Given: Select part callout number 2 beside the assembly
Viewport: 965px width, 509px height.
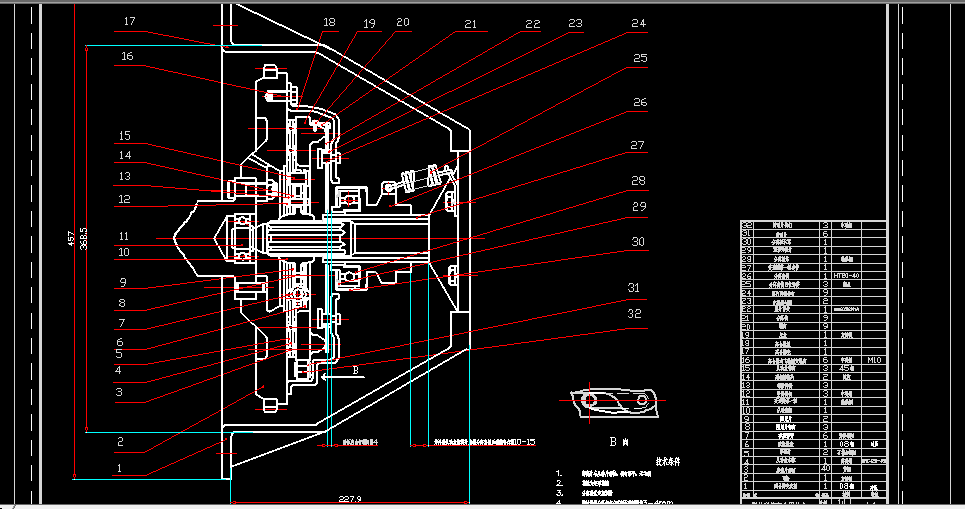Looking at the screenshot, I should (x=121, y=442).
